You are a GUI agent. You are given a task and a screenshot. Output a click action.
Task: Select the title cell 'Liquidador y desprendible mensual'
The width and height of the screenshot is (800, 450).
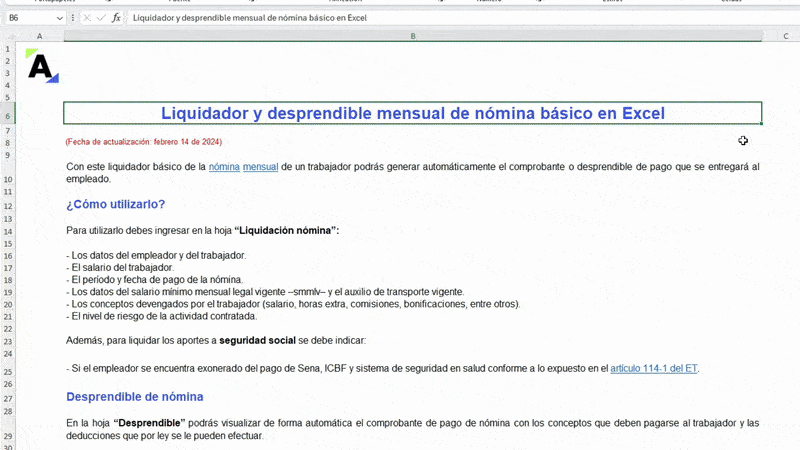pos(412,114)
